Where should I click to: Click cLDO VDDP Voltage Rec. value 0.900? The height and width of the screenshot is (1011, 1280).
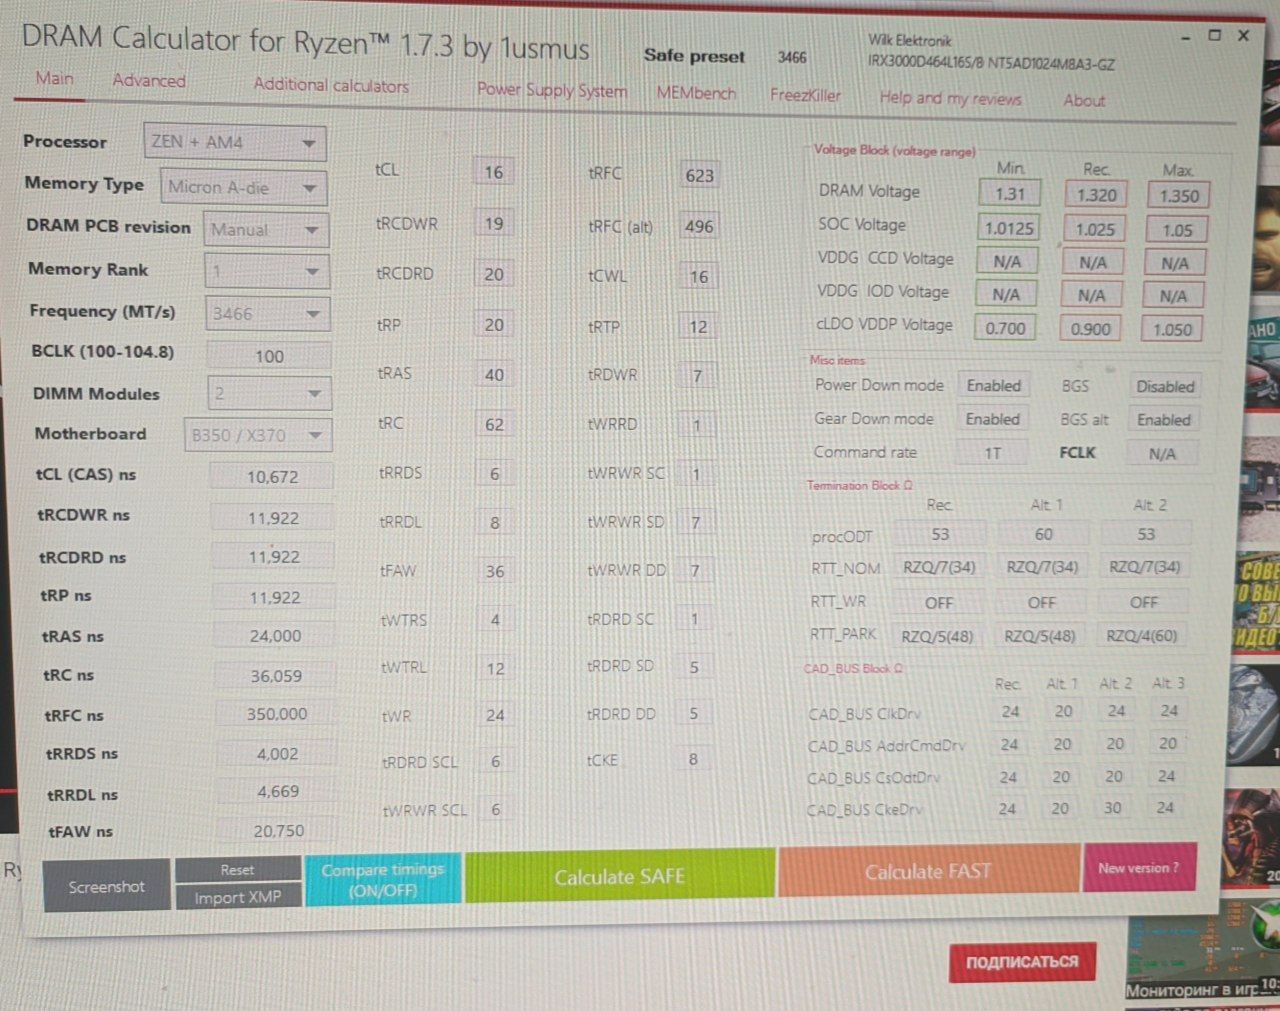(x=1090, y=329)
